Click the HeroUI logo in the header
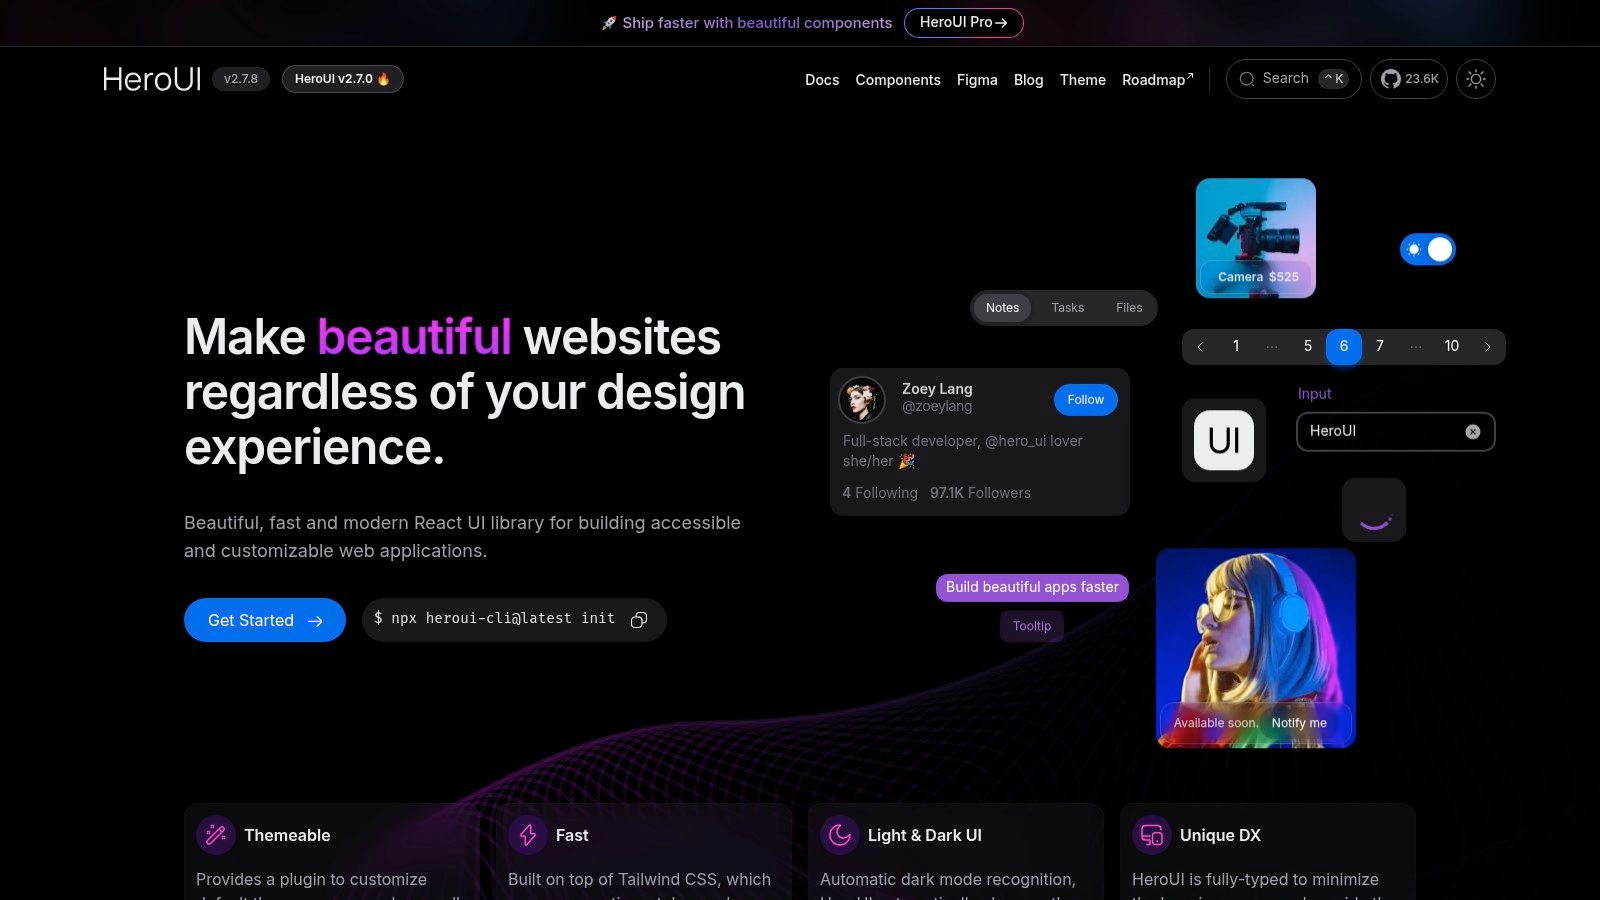Image resolution: width=1600 pixels, height=900 pixels. (x=152, y=79)
